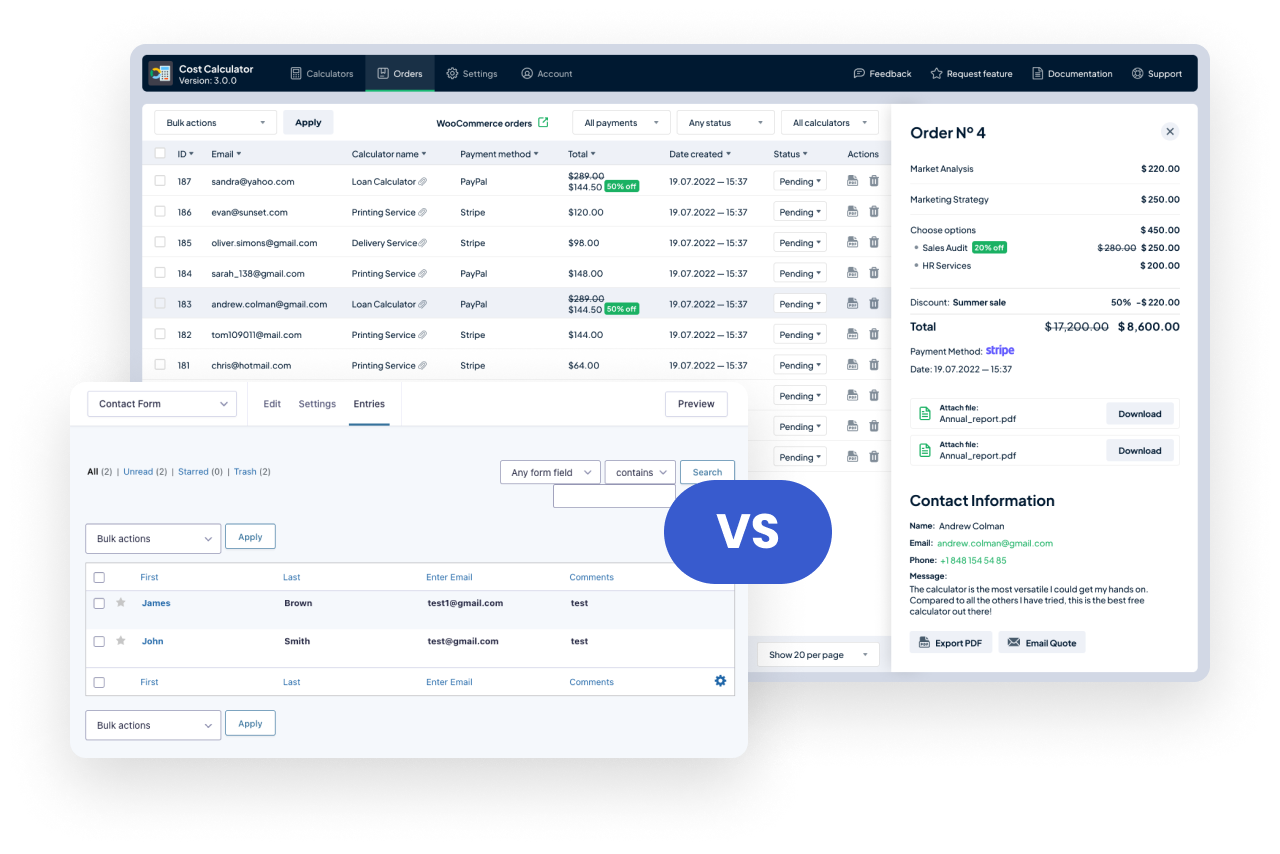Image resolution: width=1280 pixels, height=854 pixels.
Task: Star the James Brown entry
Action: [x=121, y=603]
